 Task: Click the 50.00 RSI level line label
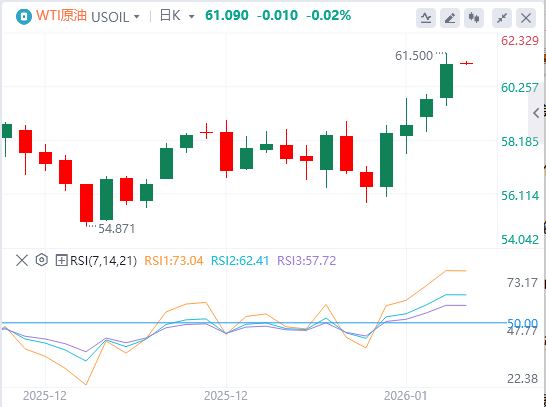click(522, 323)
